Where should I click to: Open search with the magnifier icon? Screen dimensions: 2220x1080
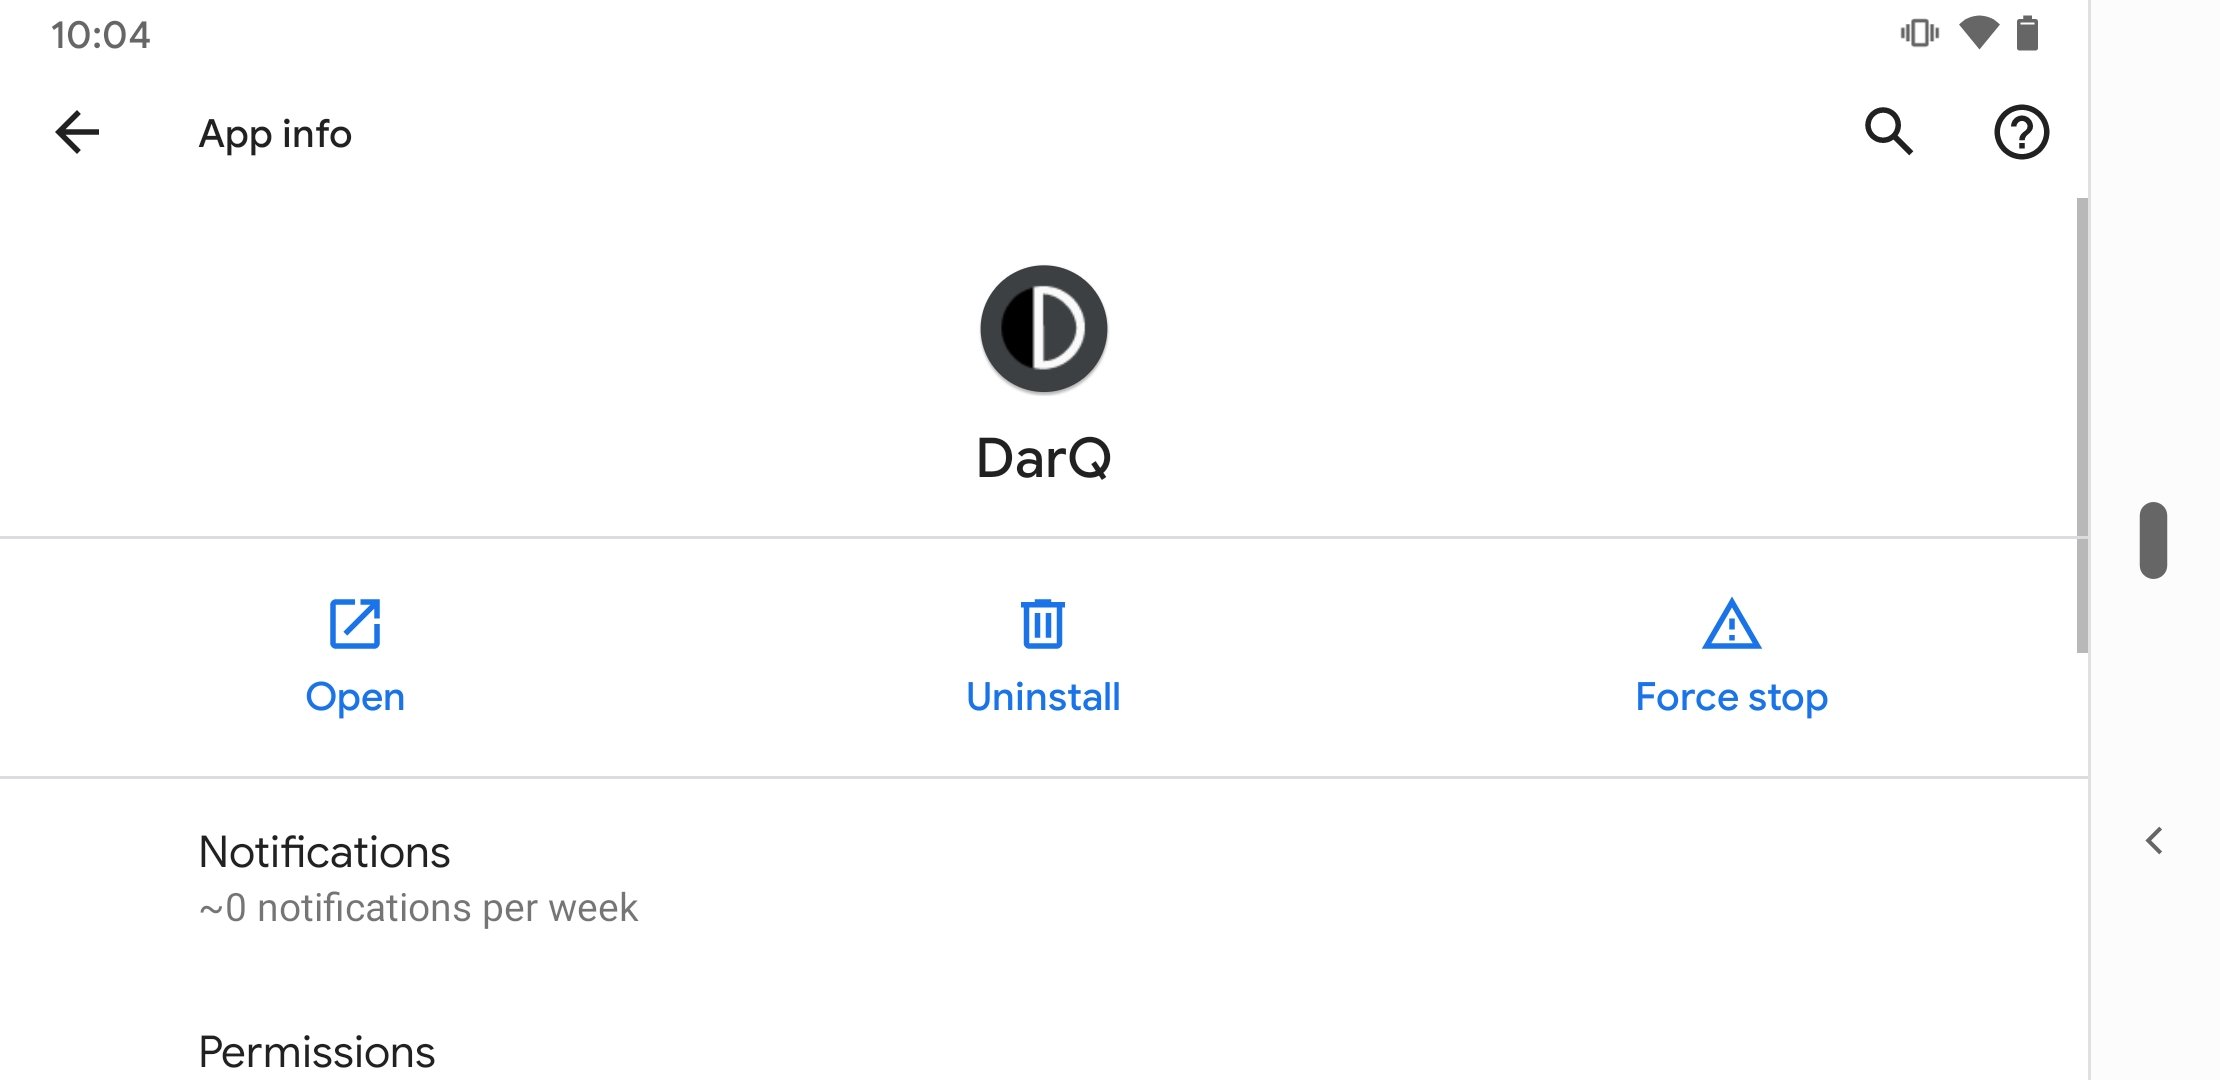(1888, 131)
